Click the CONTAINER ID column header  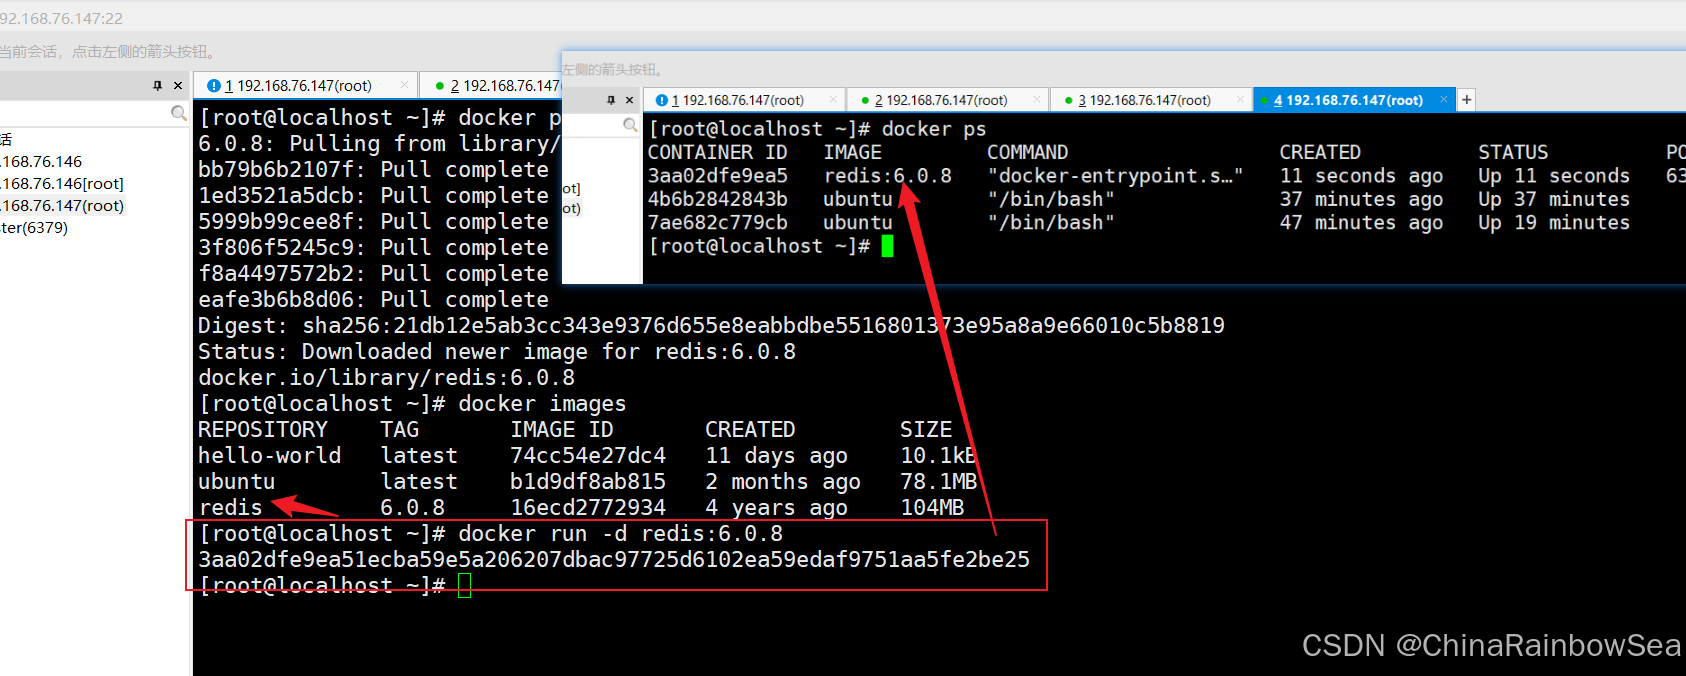718,152
